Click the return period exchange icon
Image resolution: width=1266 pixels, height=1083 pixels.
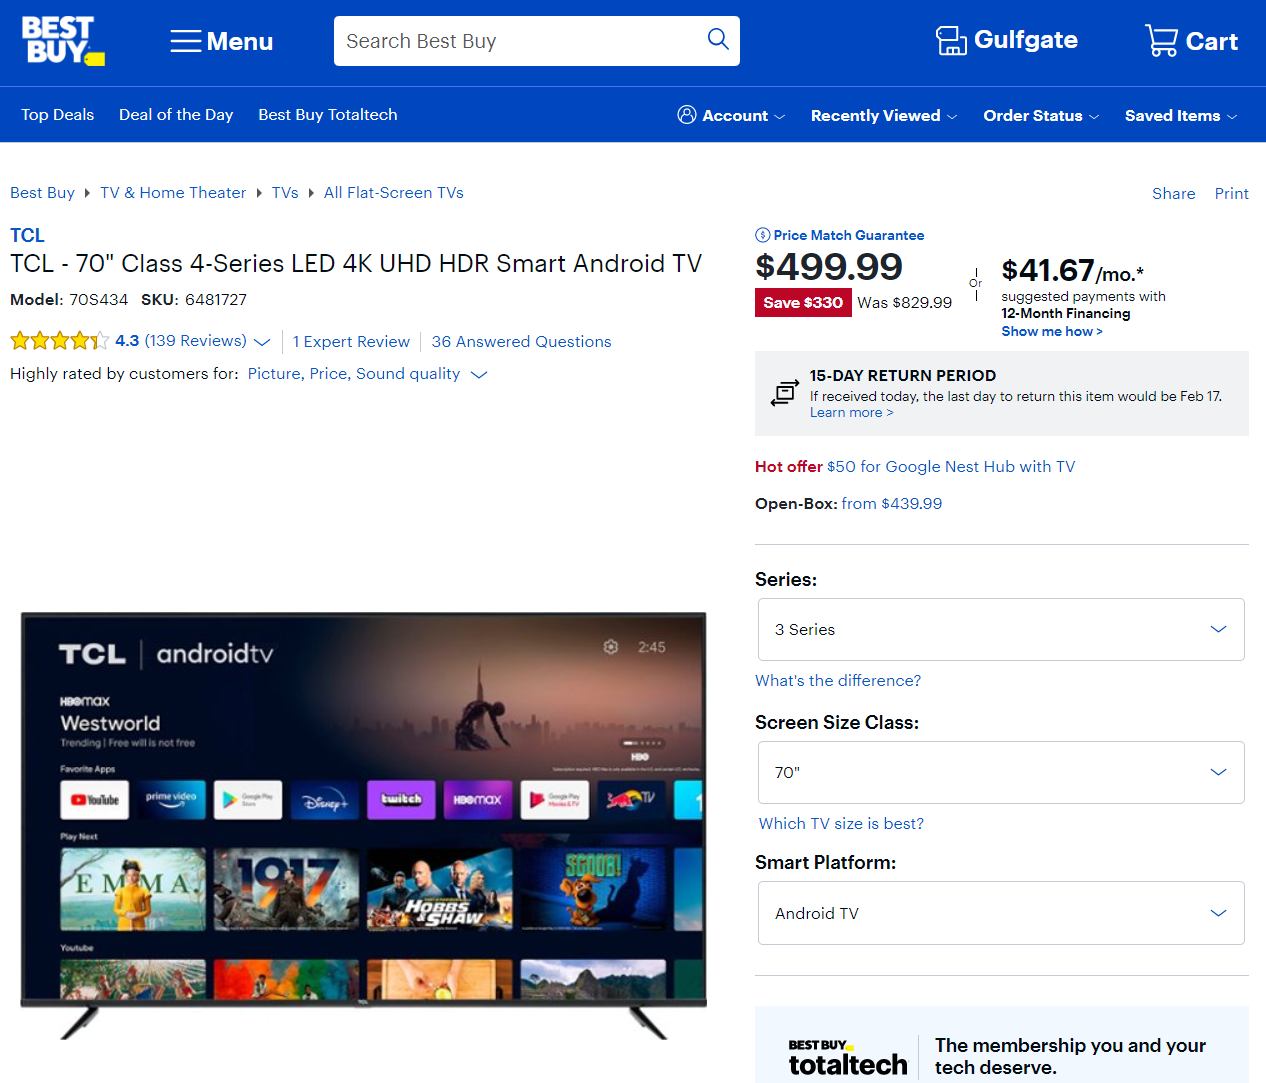pos(785,393)
